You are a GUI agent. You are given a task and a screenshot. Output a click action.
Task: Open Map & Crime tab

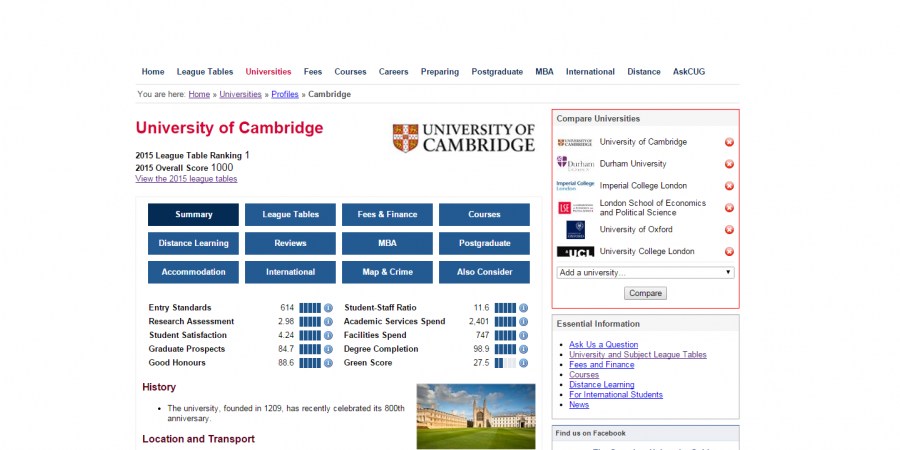[387, 272]
